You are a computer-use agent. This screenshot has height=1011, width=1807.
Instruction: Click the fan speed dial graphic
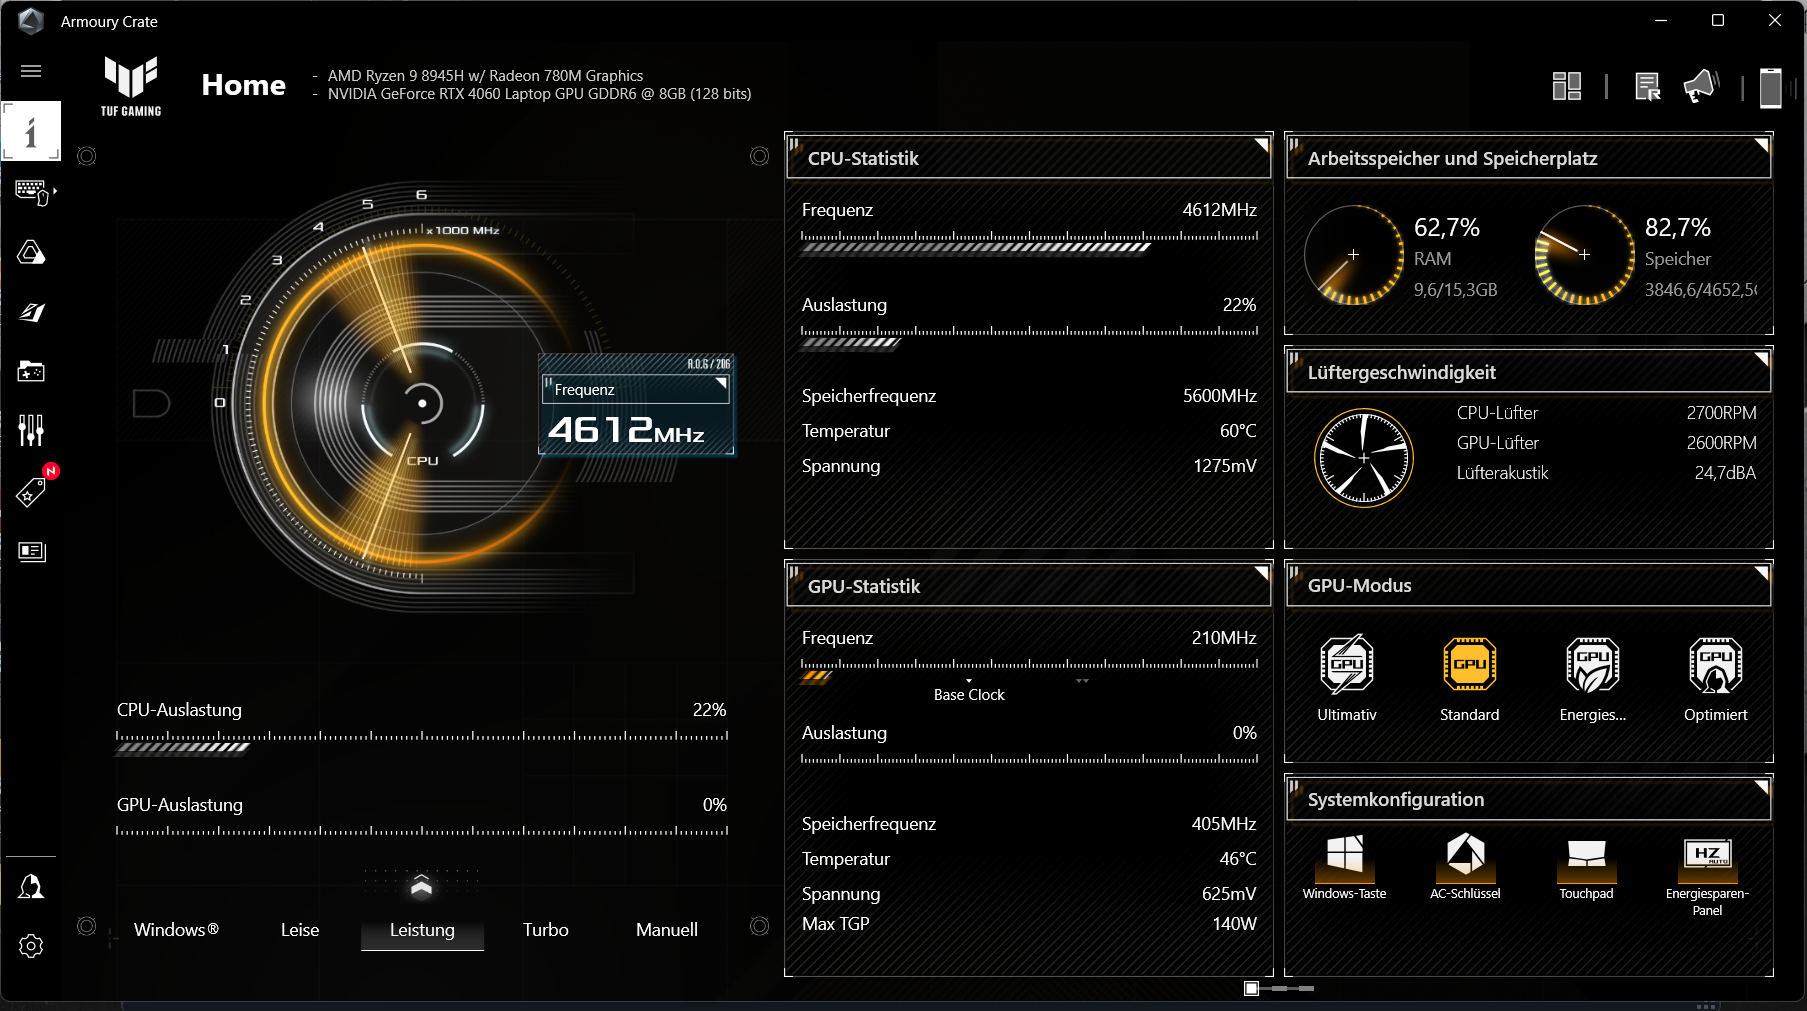(x=1364, y=458)
